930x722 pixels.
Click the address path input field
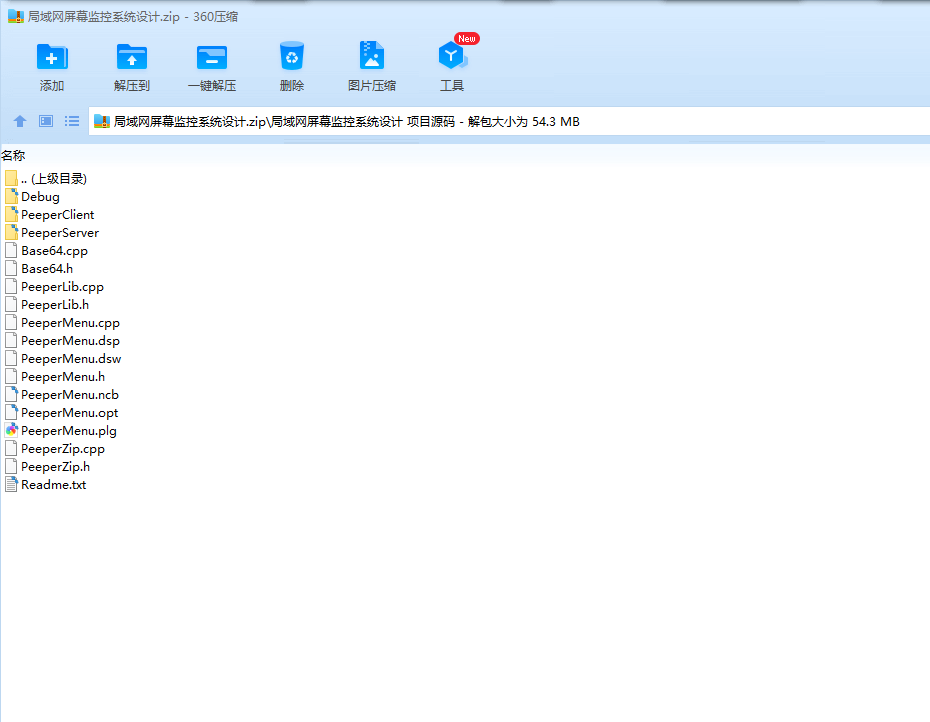tap(509, 121)
